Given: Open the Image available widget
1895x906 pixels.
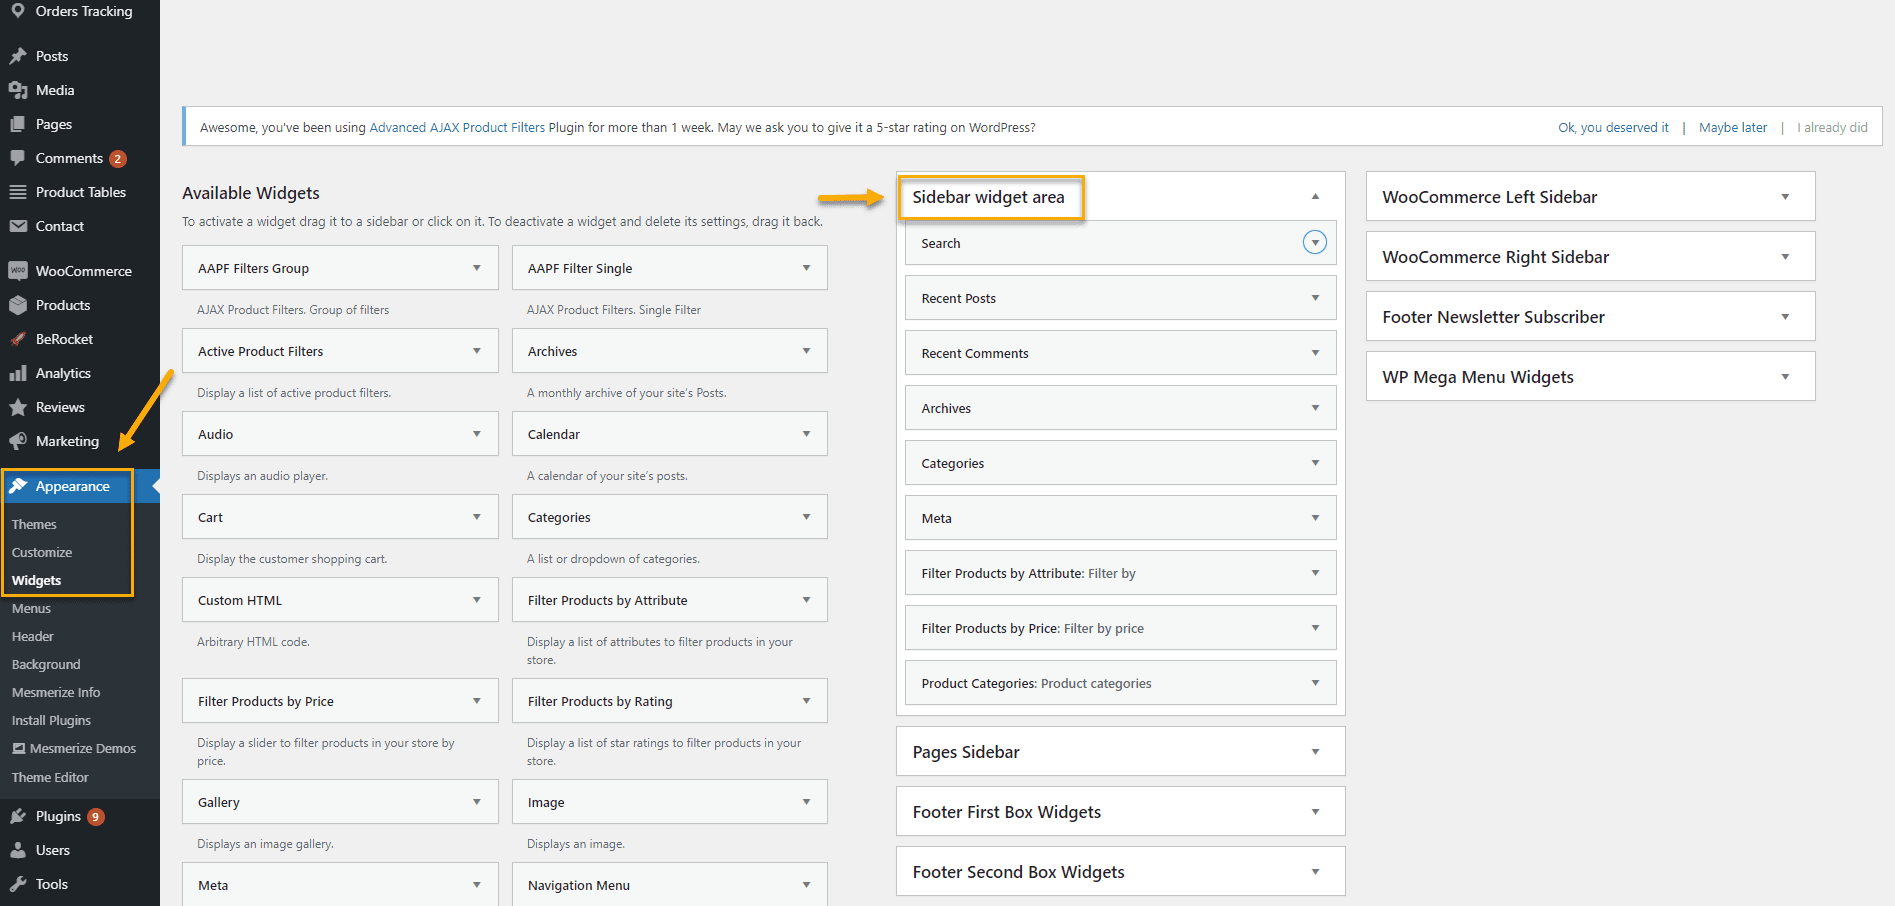Looking at the screenshot, I should pos(670,802).
